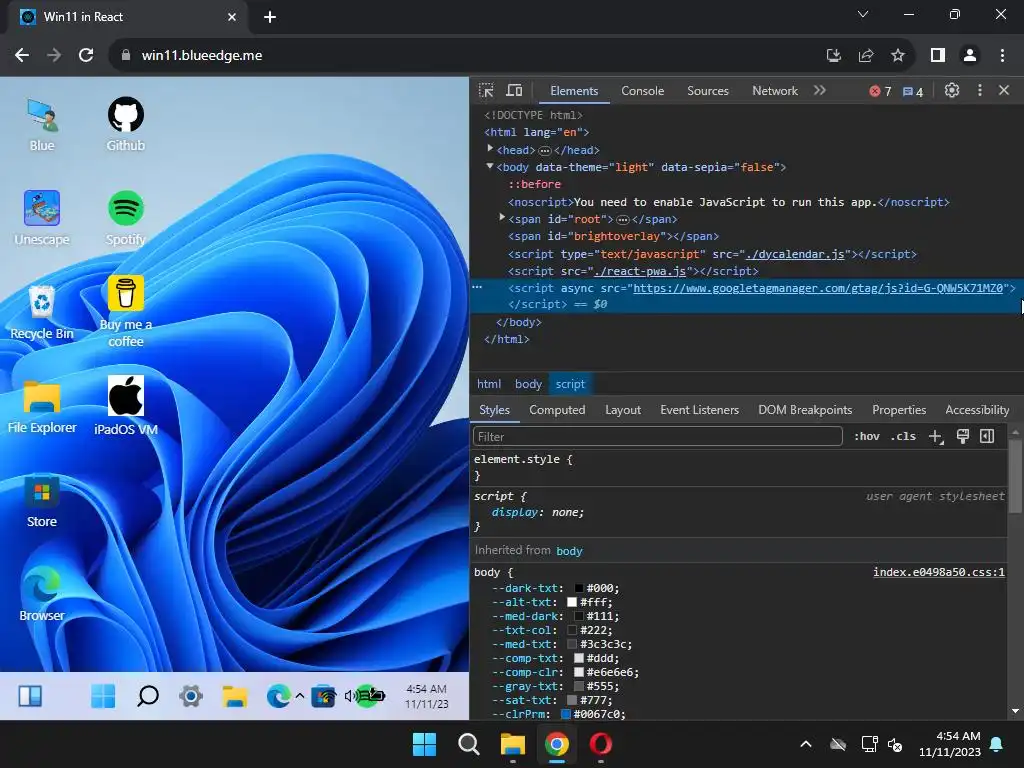Click the Styles pane scrollbar thumb

pyautogui.click(x=1015, y=476)
